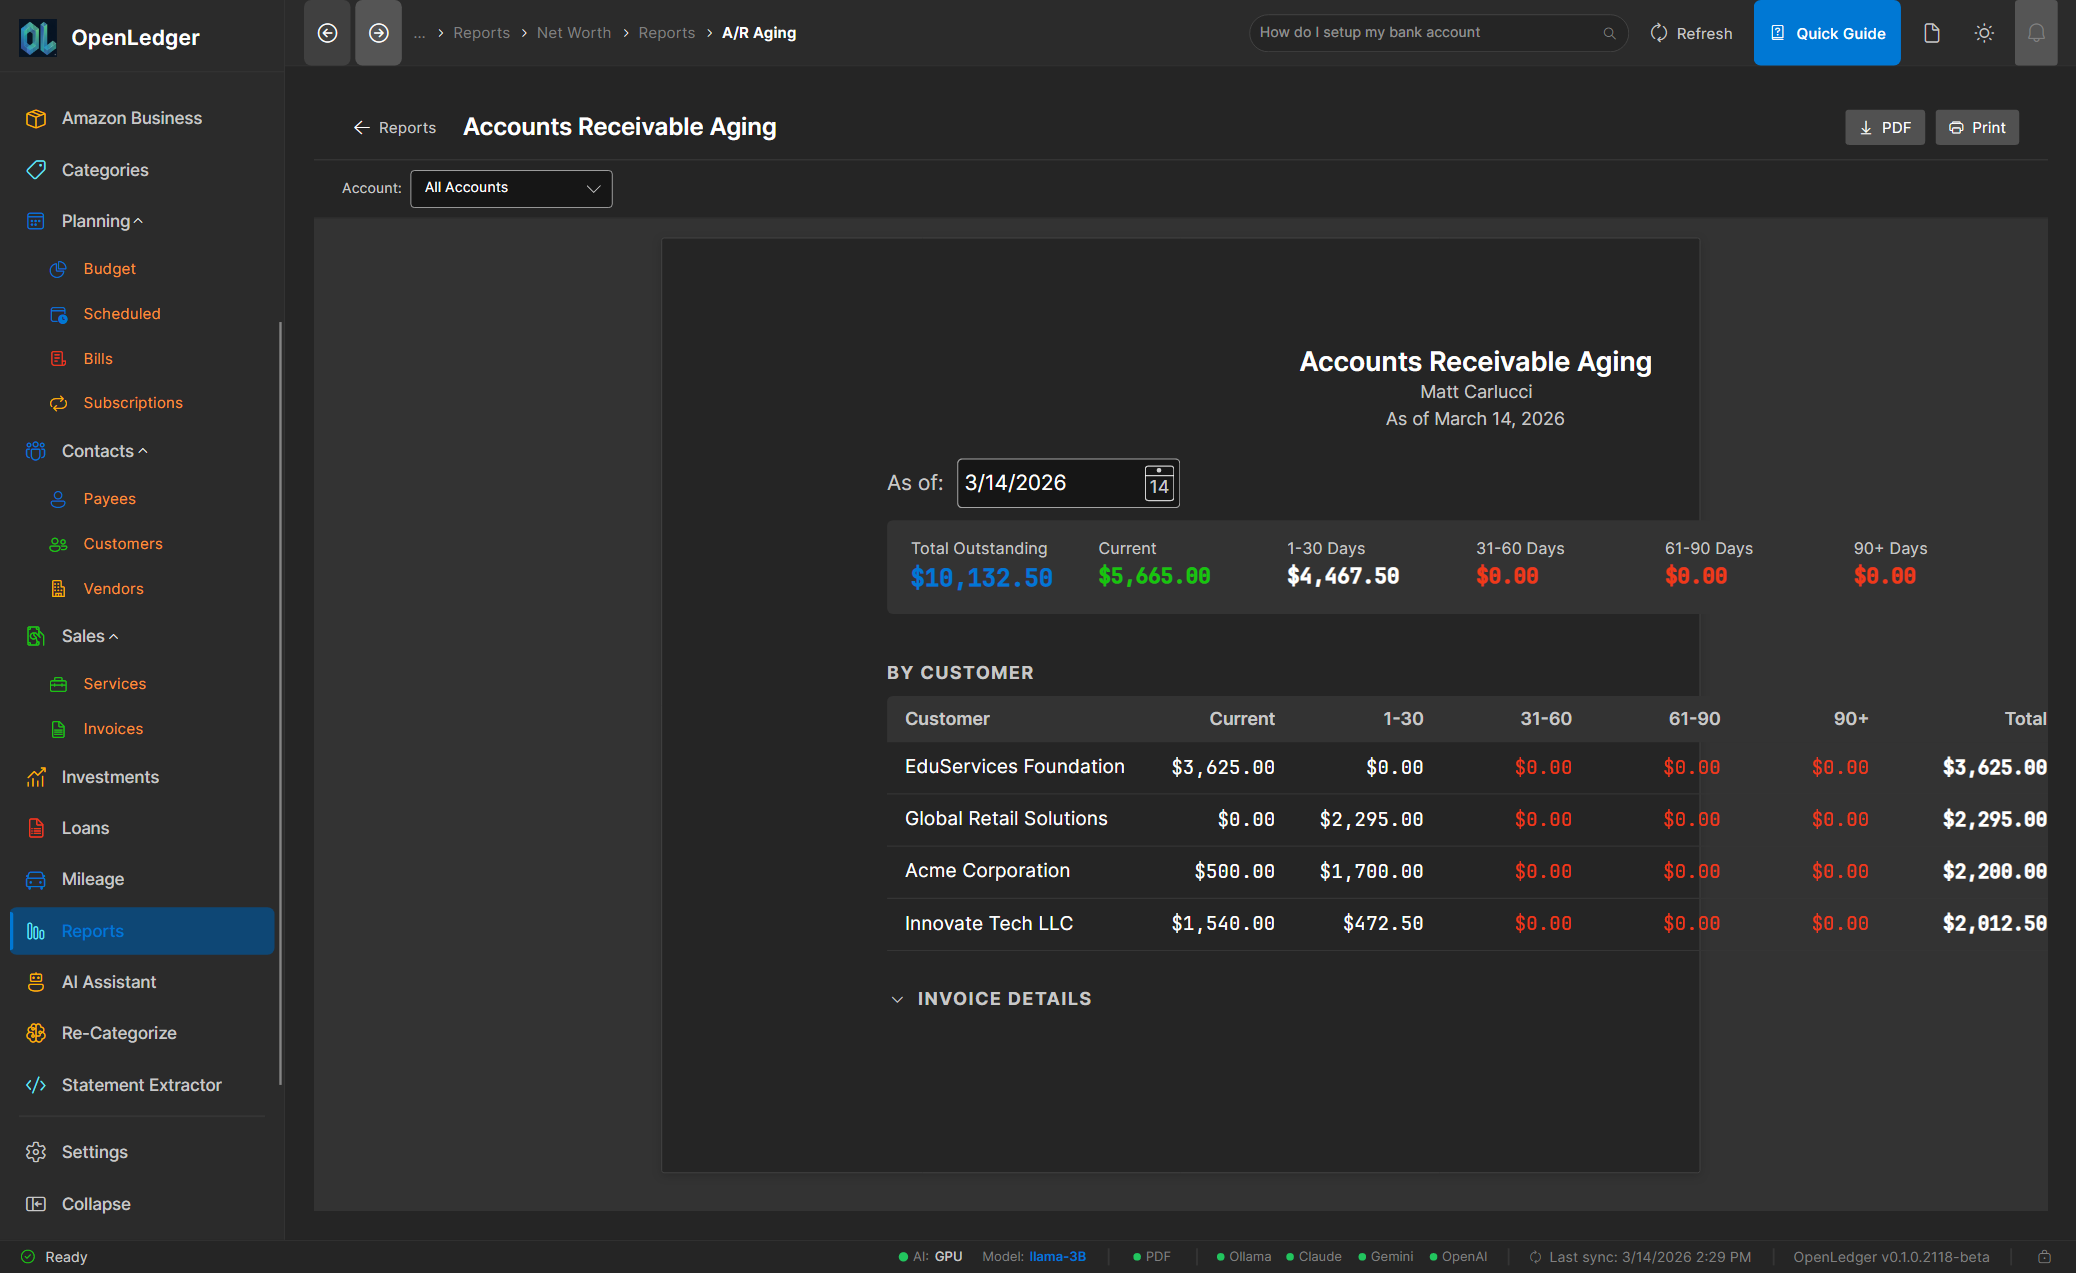Open the Mileage tracker

click(x=93, y=879)
